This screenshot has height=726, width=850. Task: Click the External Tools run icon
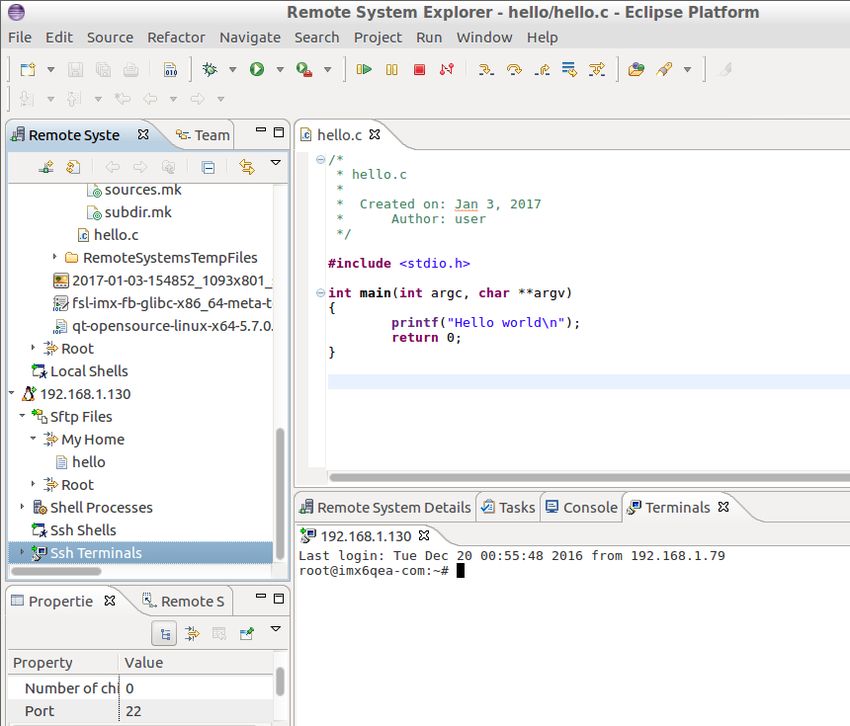coord(304,69)
